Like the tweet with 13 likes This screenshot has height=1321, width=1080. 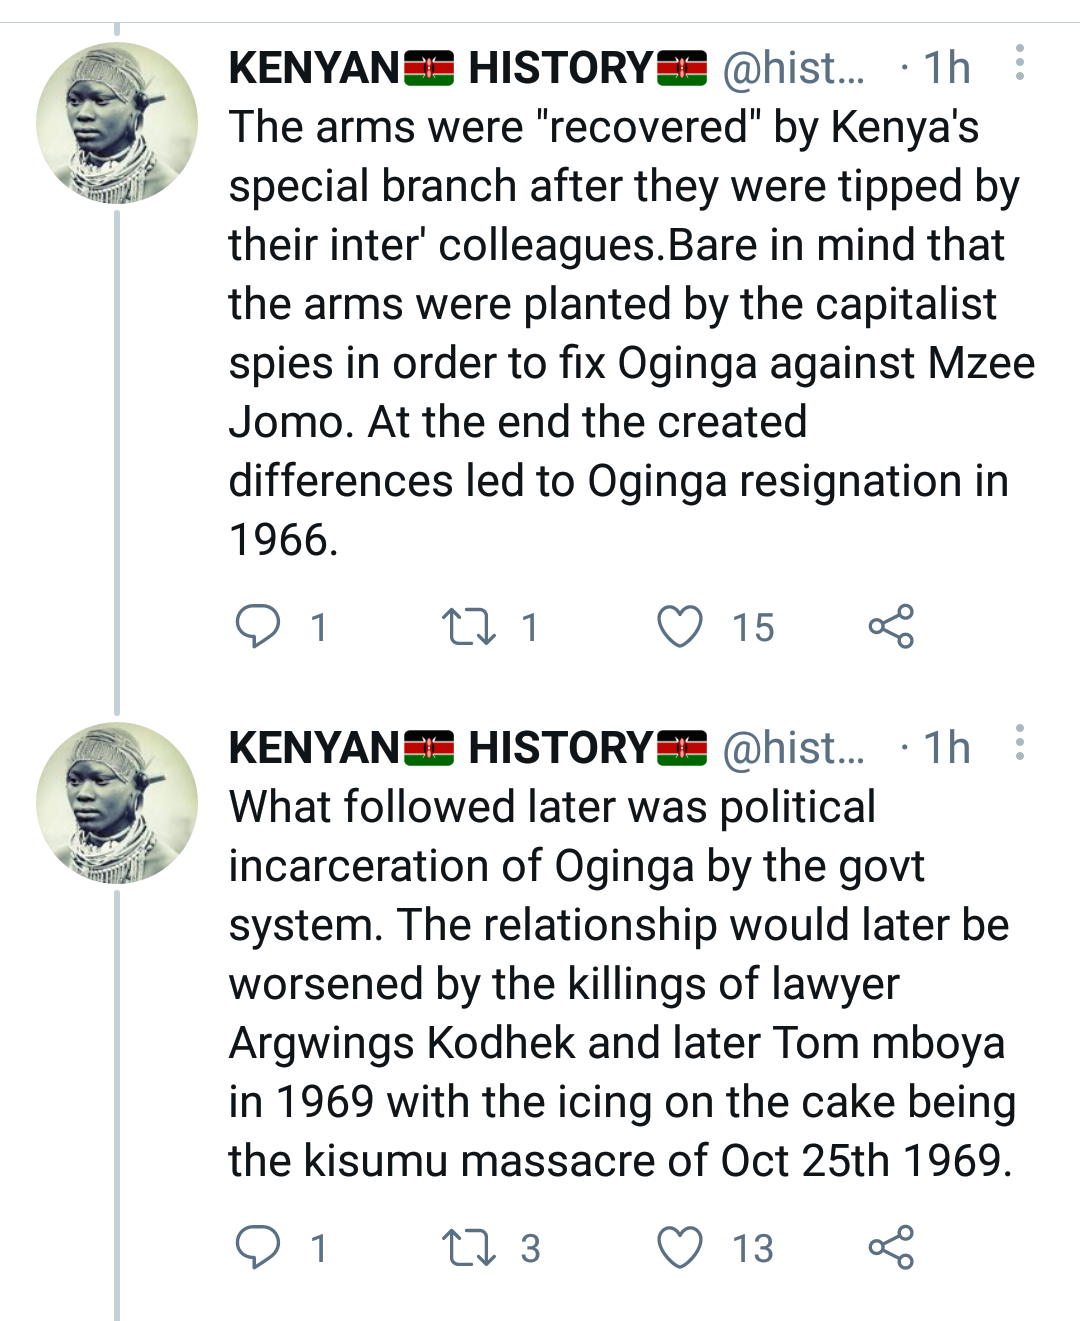(680, 1248)
